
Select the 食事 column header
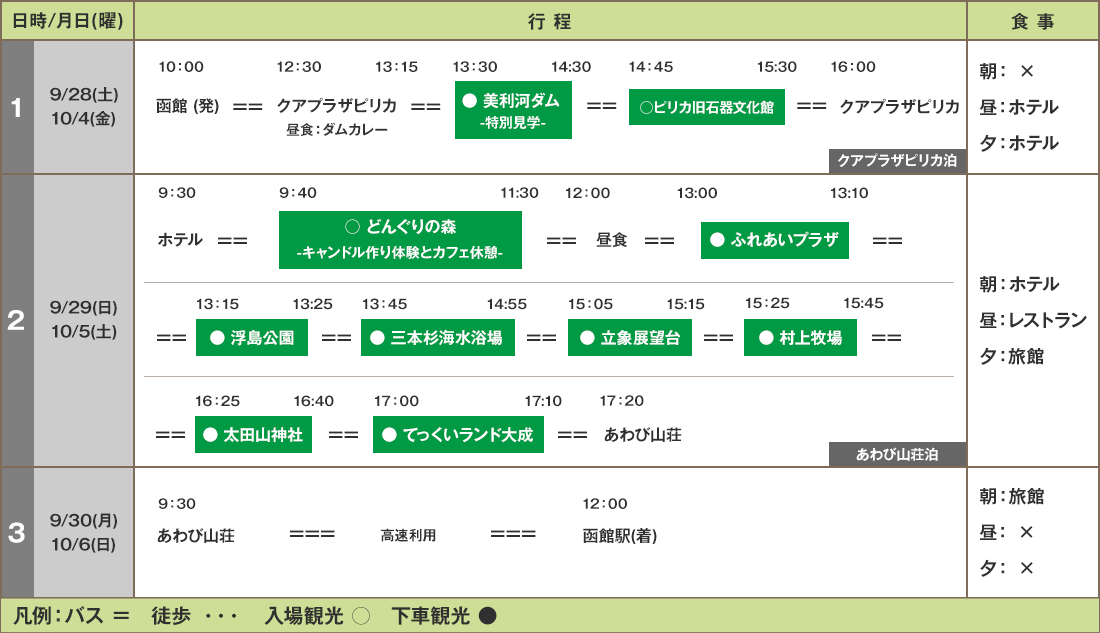point(1032,21)
